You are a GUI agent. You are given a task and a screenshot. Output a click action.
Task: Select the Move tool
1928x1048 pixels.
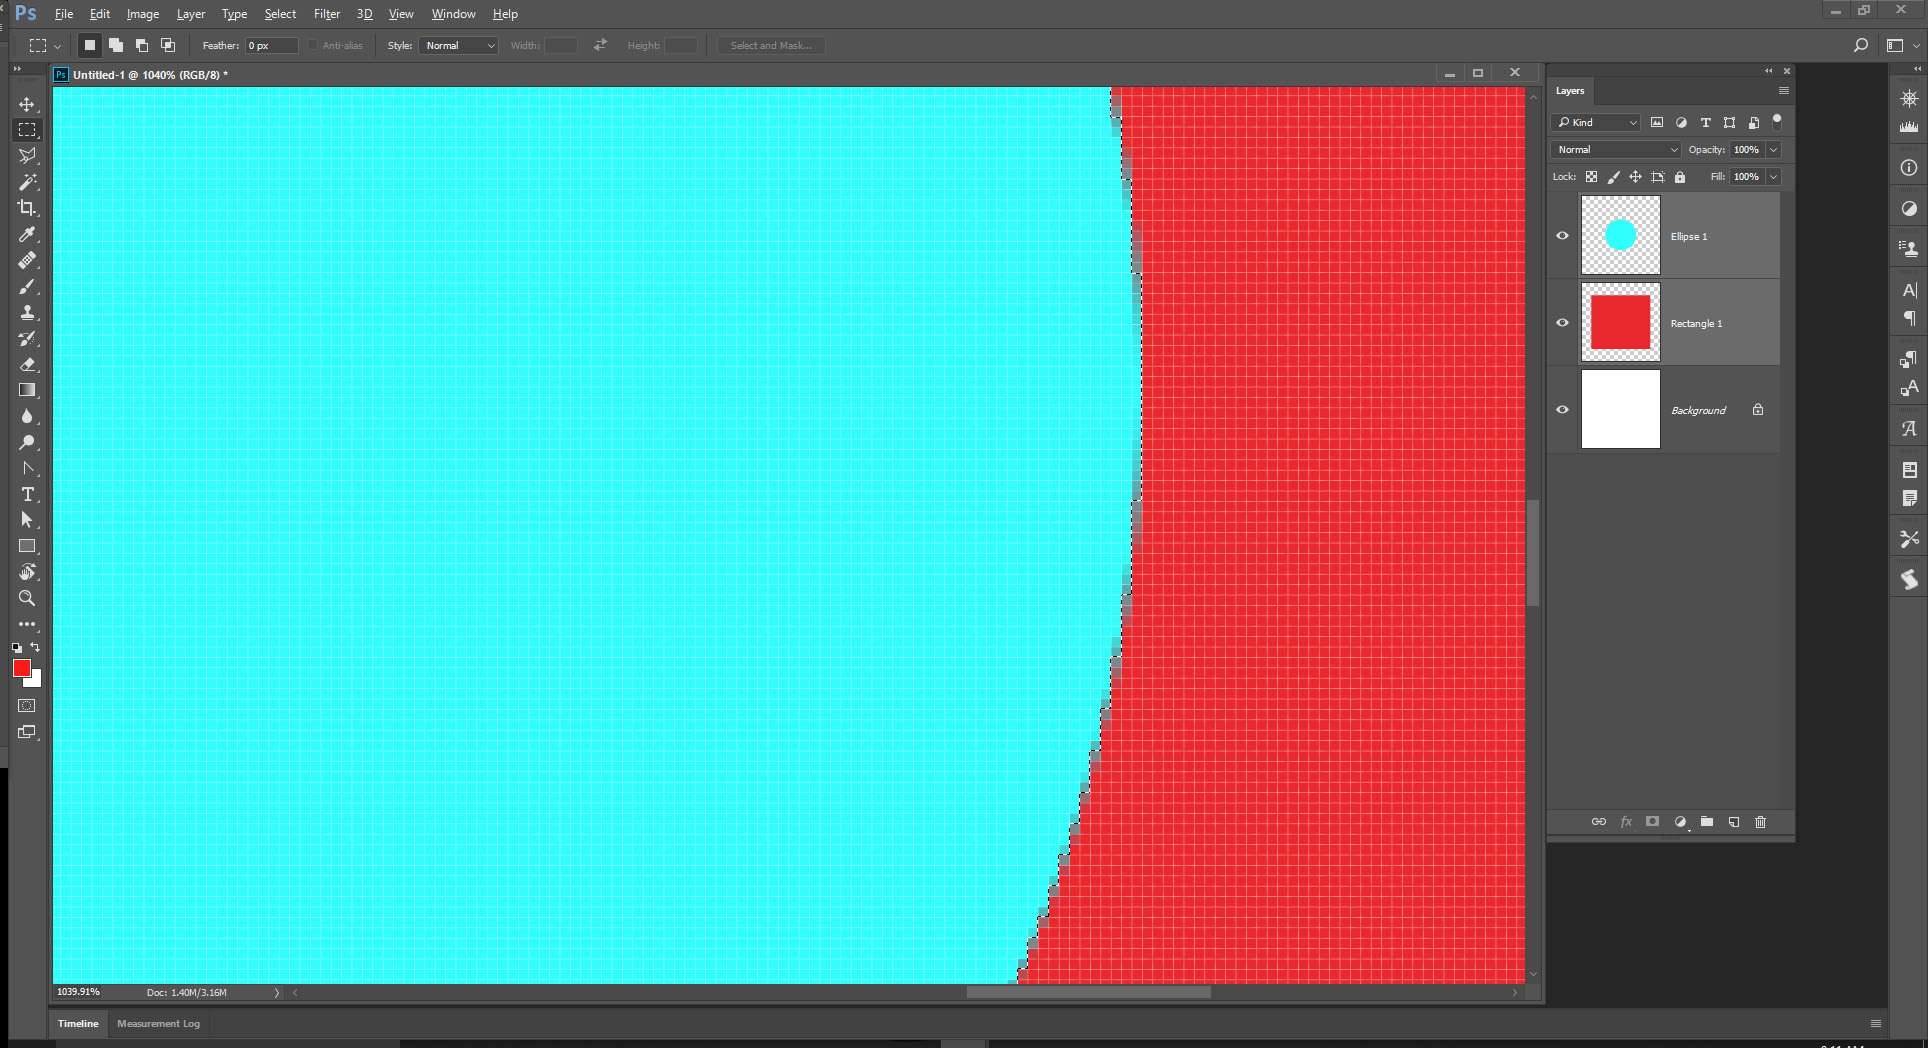[x=27, y=104]
